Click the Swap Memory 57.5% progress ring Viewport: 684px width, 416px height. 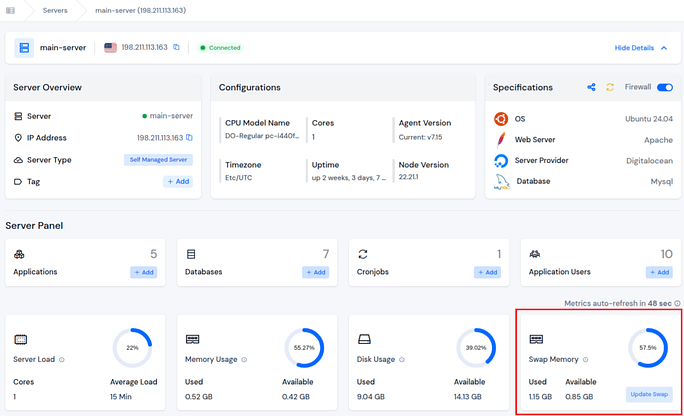coord(646,347)
